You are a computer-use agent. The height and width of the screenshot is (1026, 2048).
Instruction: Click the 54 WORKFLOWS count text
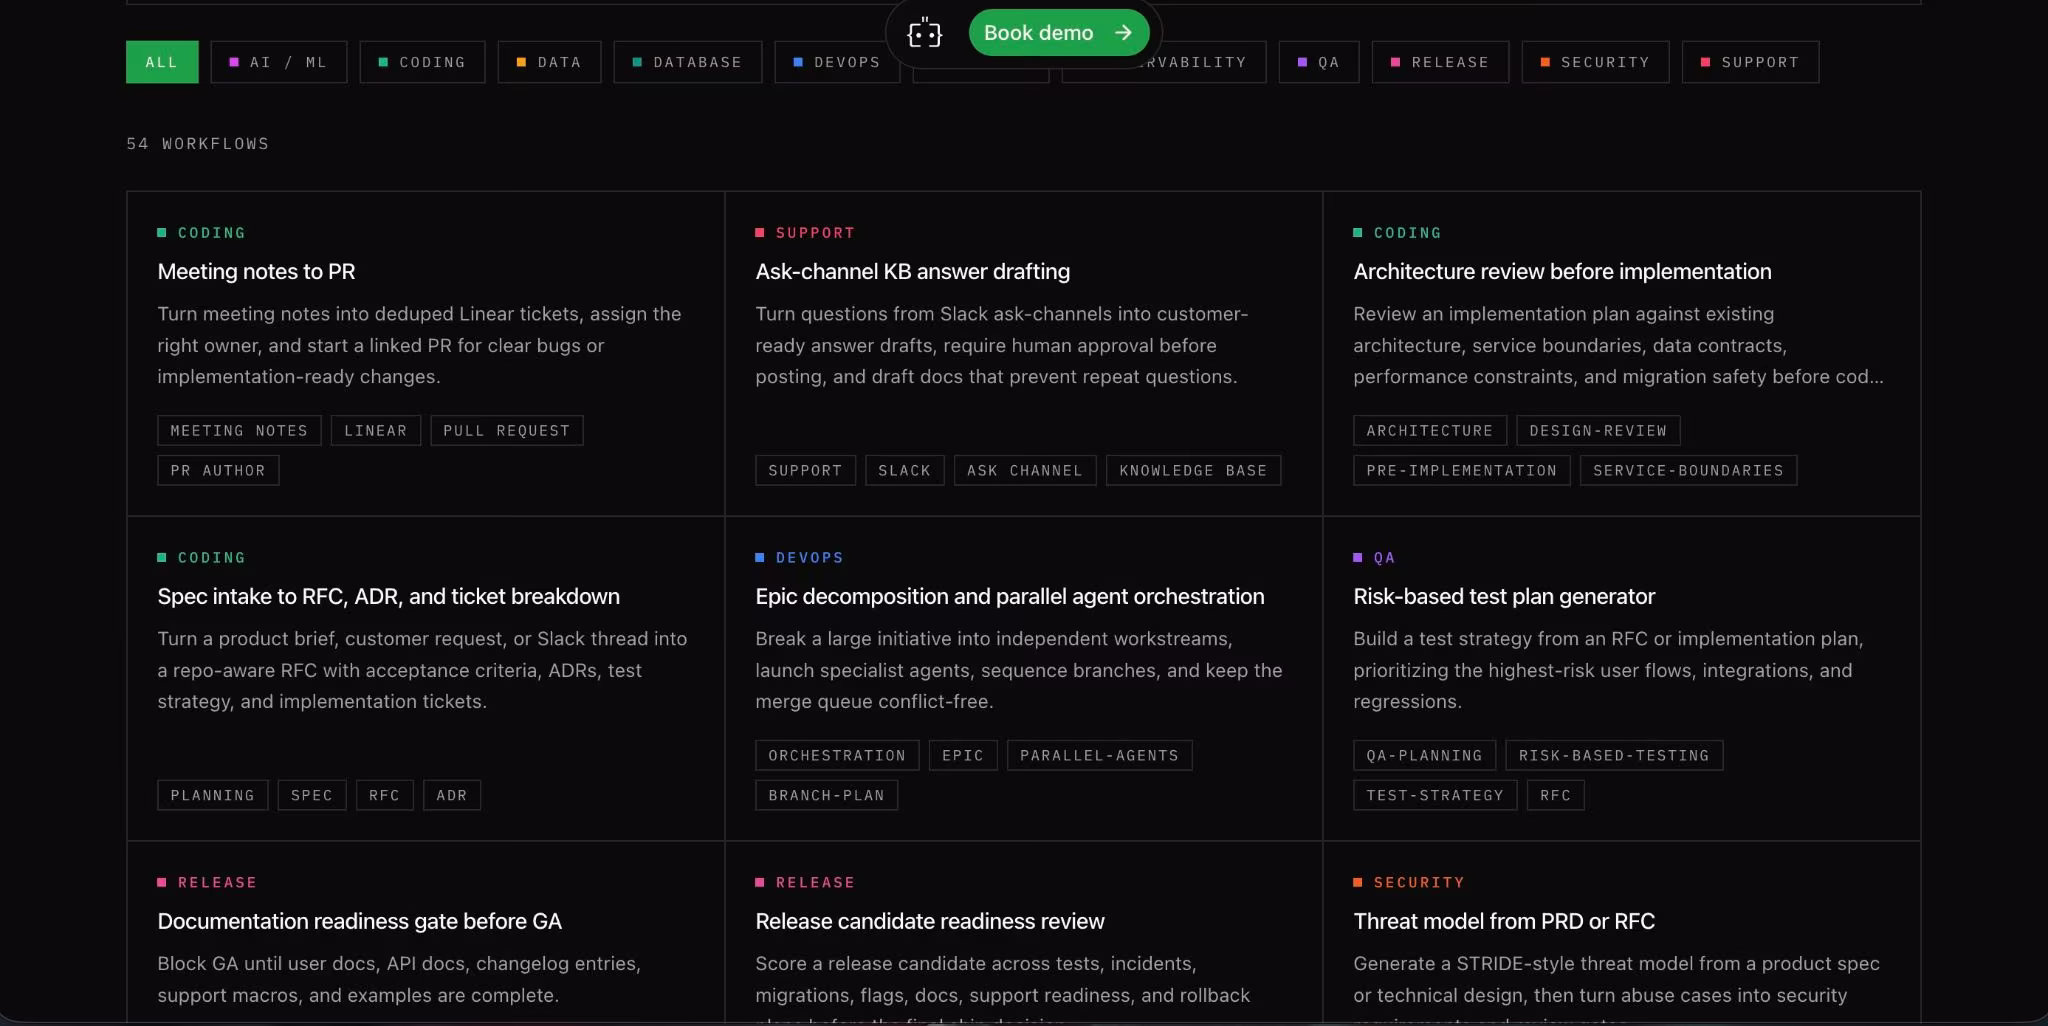click(198, 144)
